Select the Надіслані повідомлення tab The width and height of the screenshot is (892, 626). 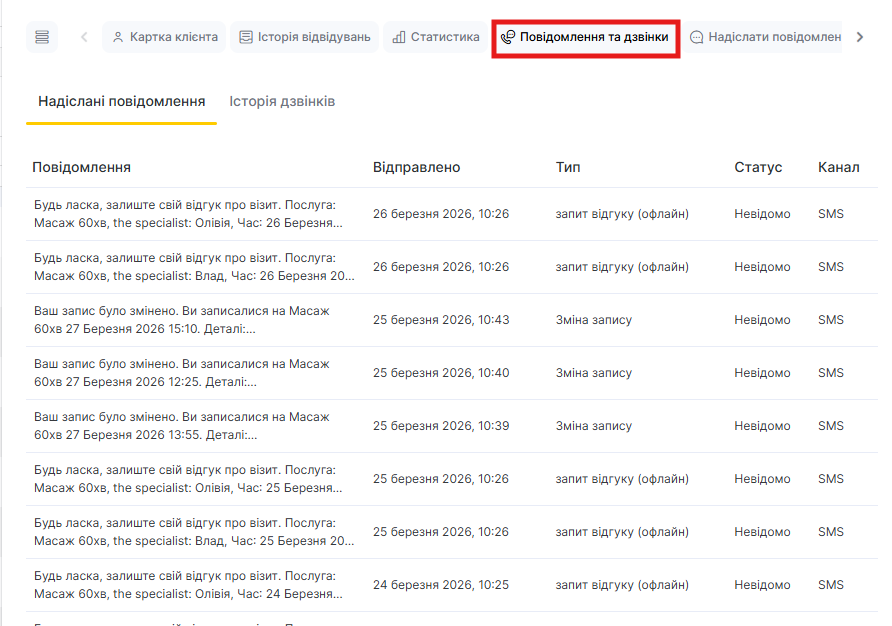click(x=121, y=102)
